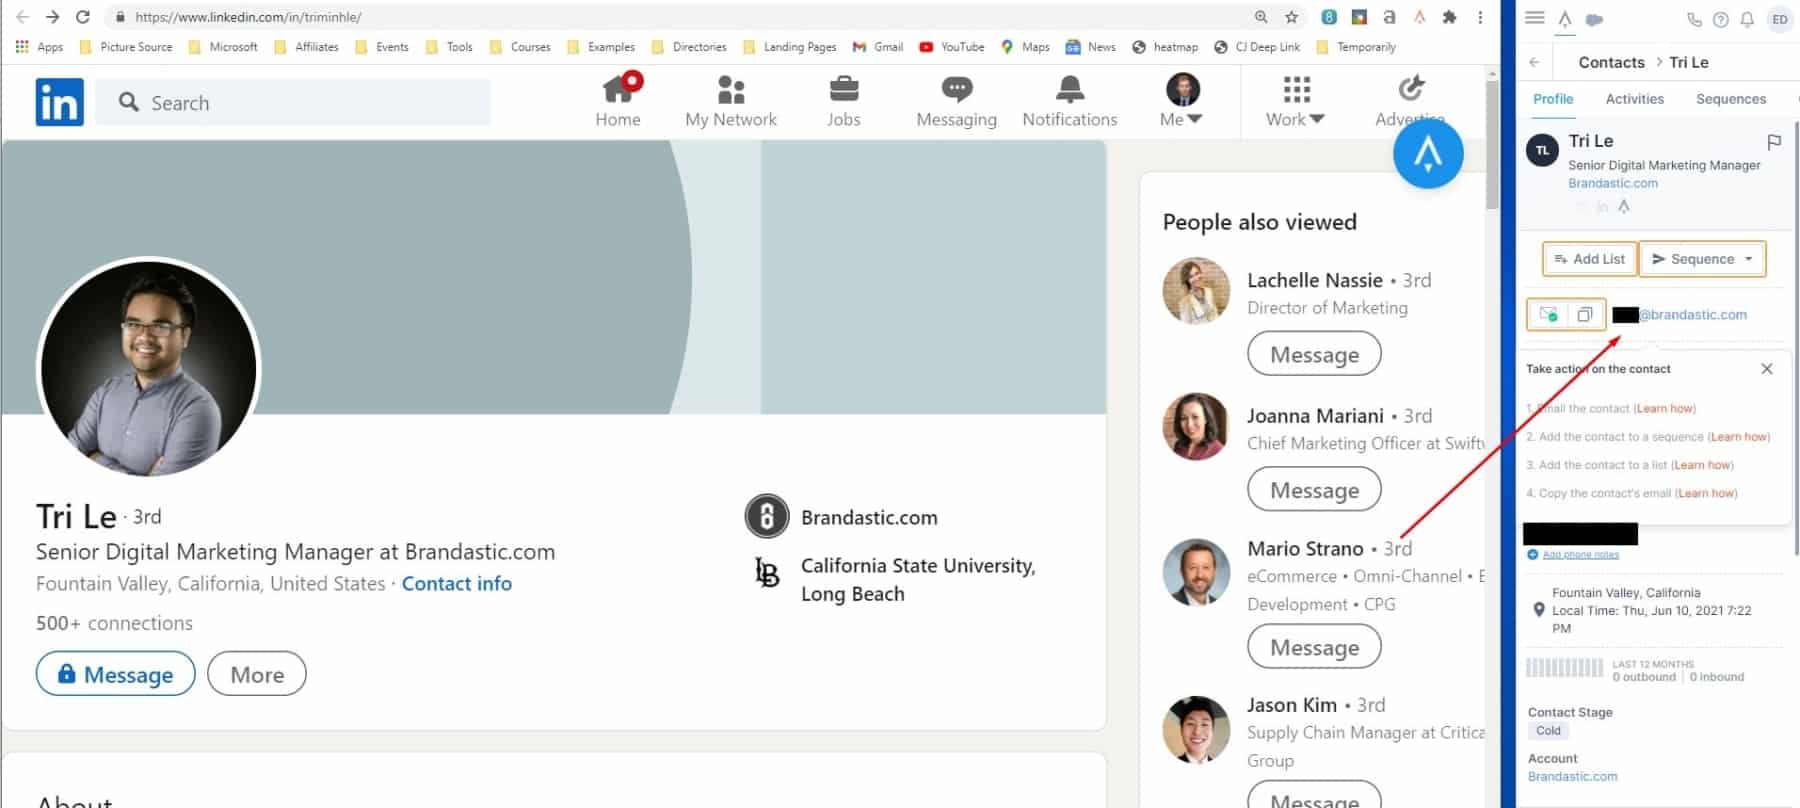Switch to the Sequences tab
1800x808 pixels.
[1730, 99]
